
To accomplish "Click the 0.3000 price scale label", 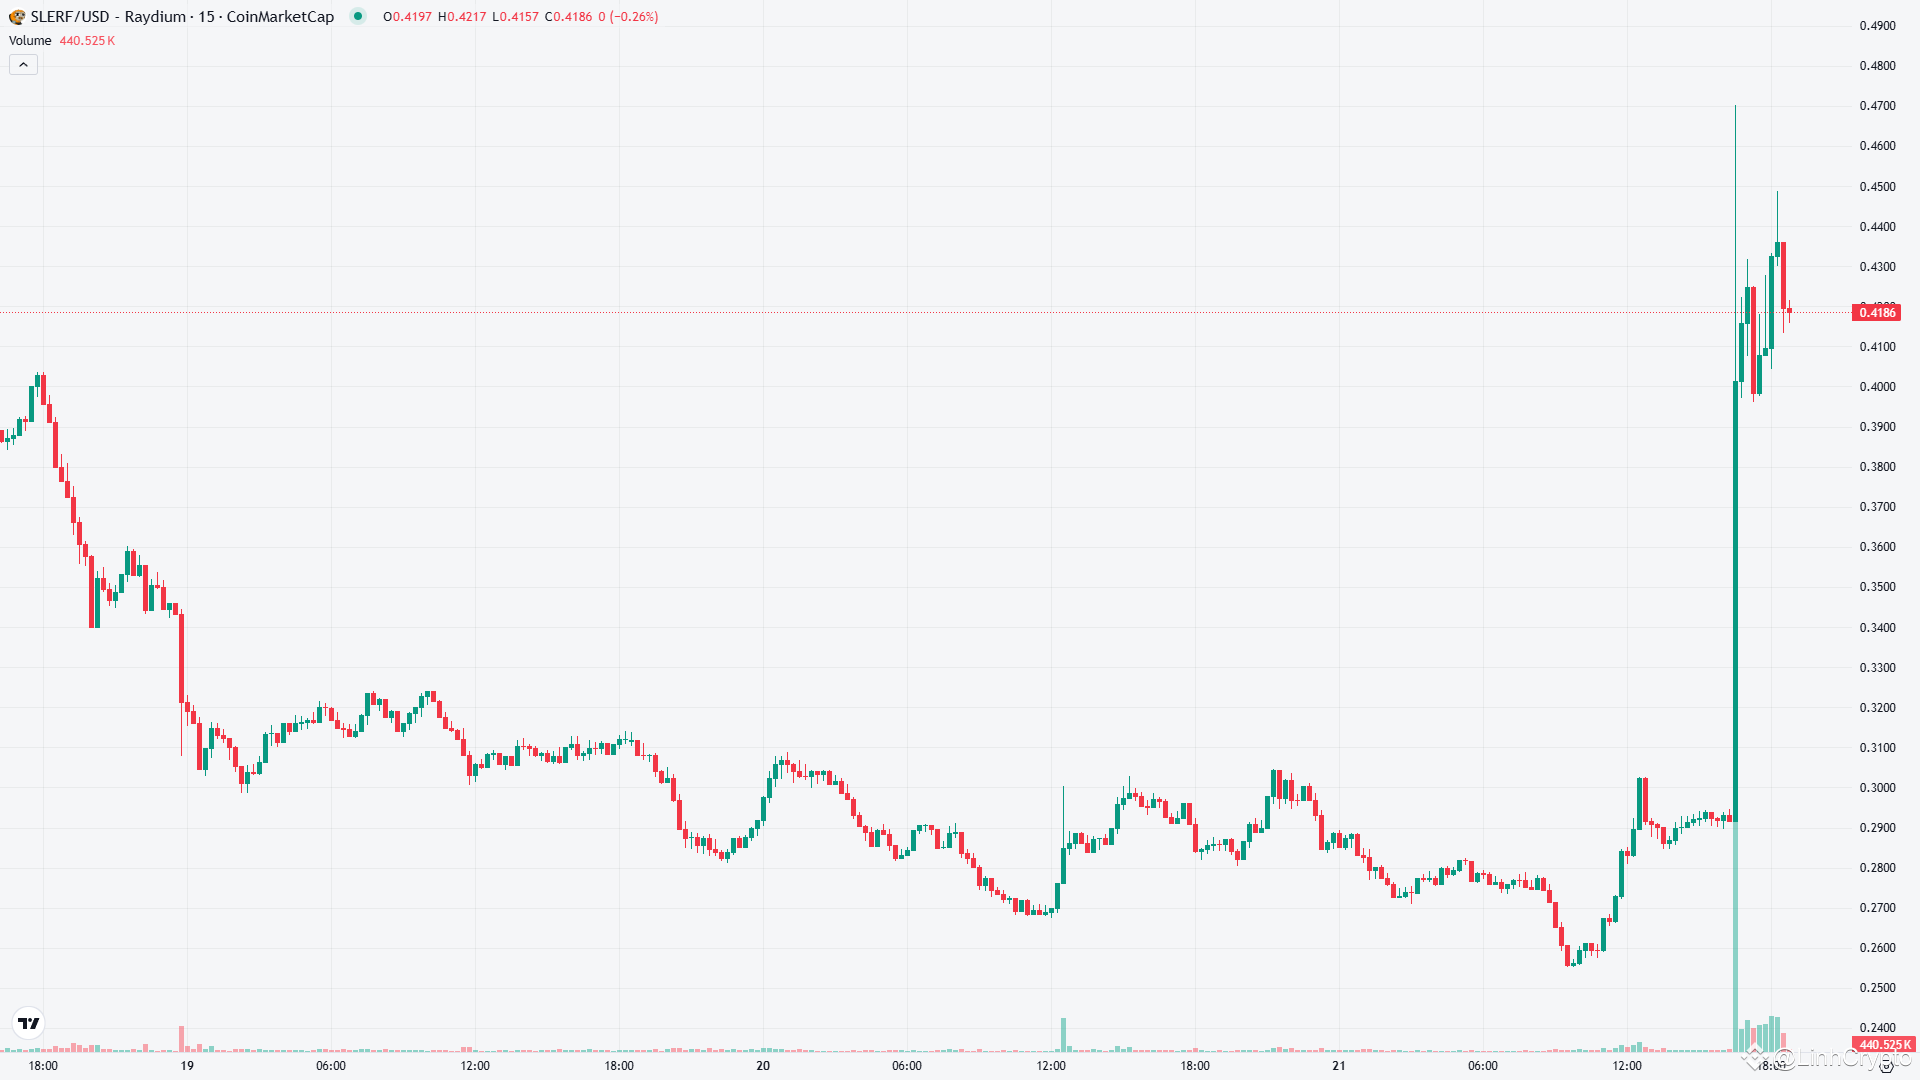I will 1877,788.
